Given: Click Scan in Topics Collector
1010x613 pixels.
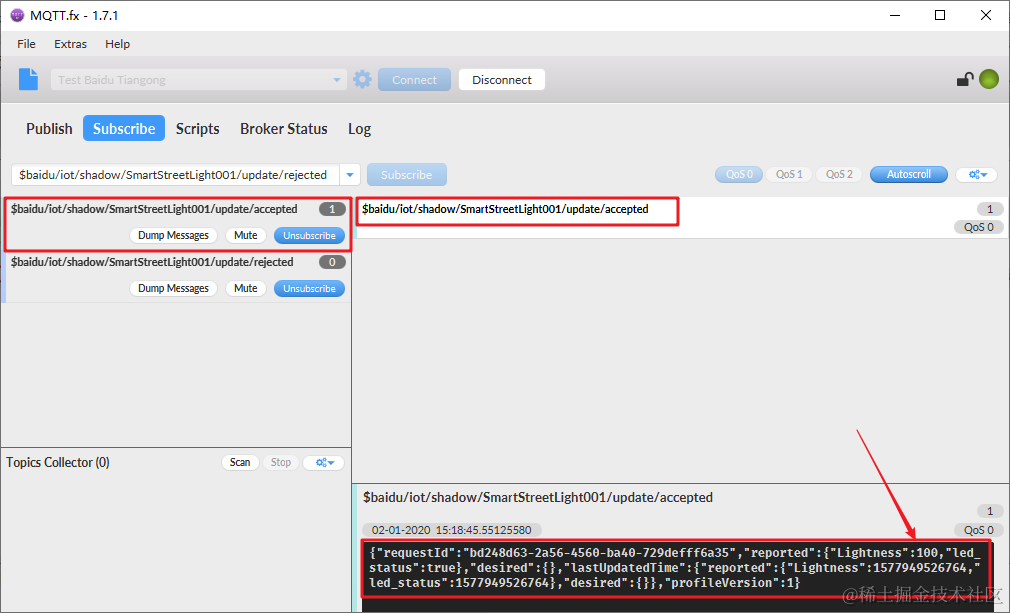Looking at the screenshot, I should coord(240,462).
